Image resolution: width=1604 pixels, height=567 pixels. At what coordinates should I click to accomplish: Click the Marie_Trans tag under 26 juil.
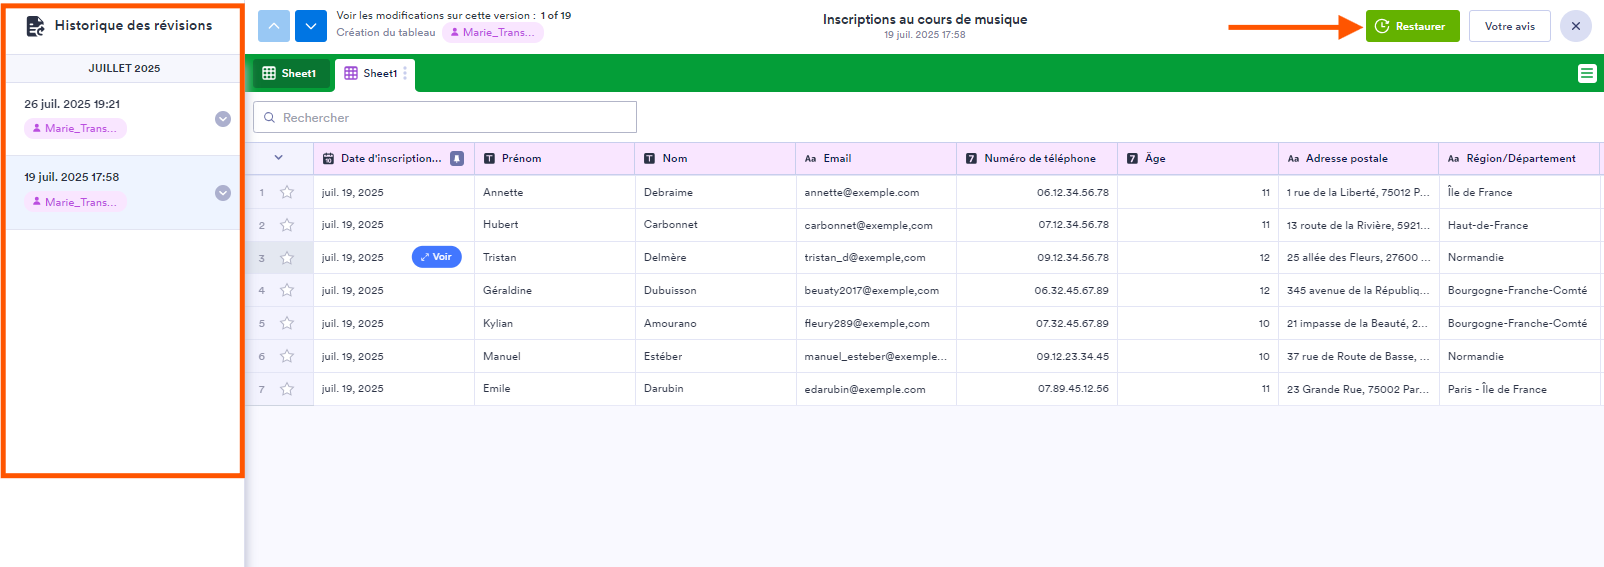75,128
